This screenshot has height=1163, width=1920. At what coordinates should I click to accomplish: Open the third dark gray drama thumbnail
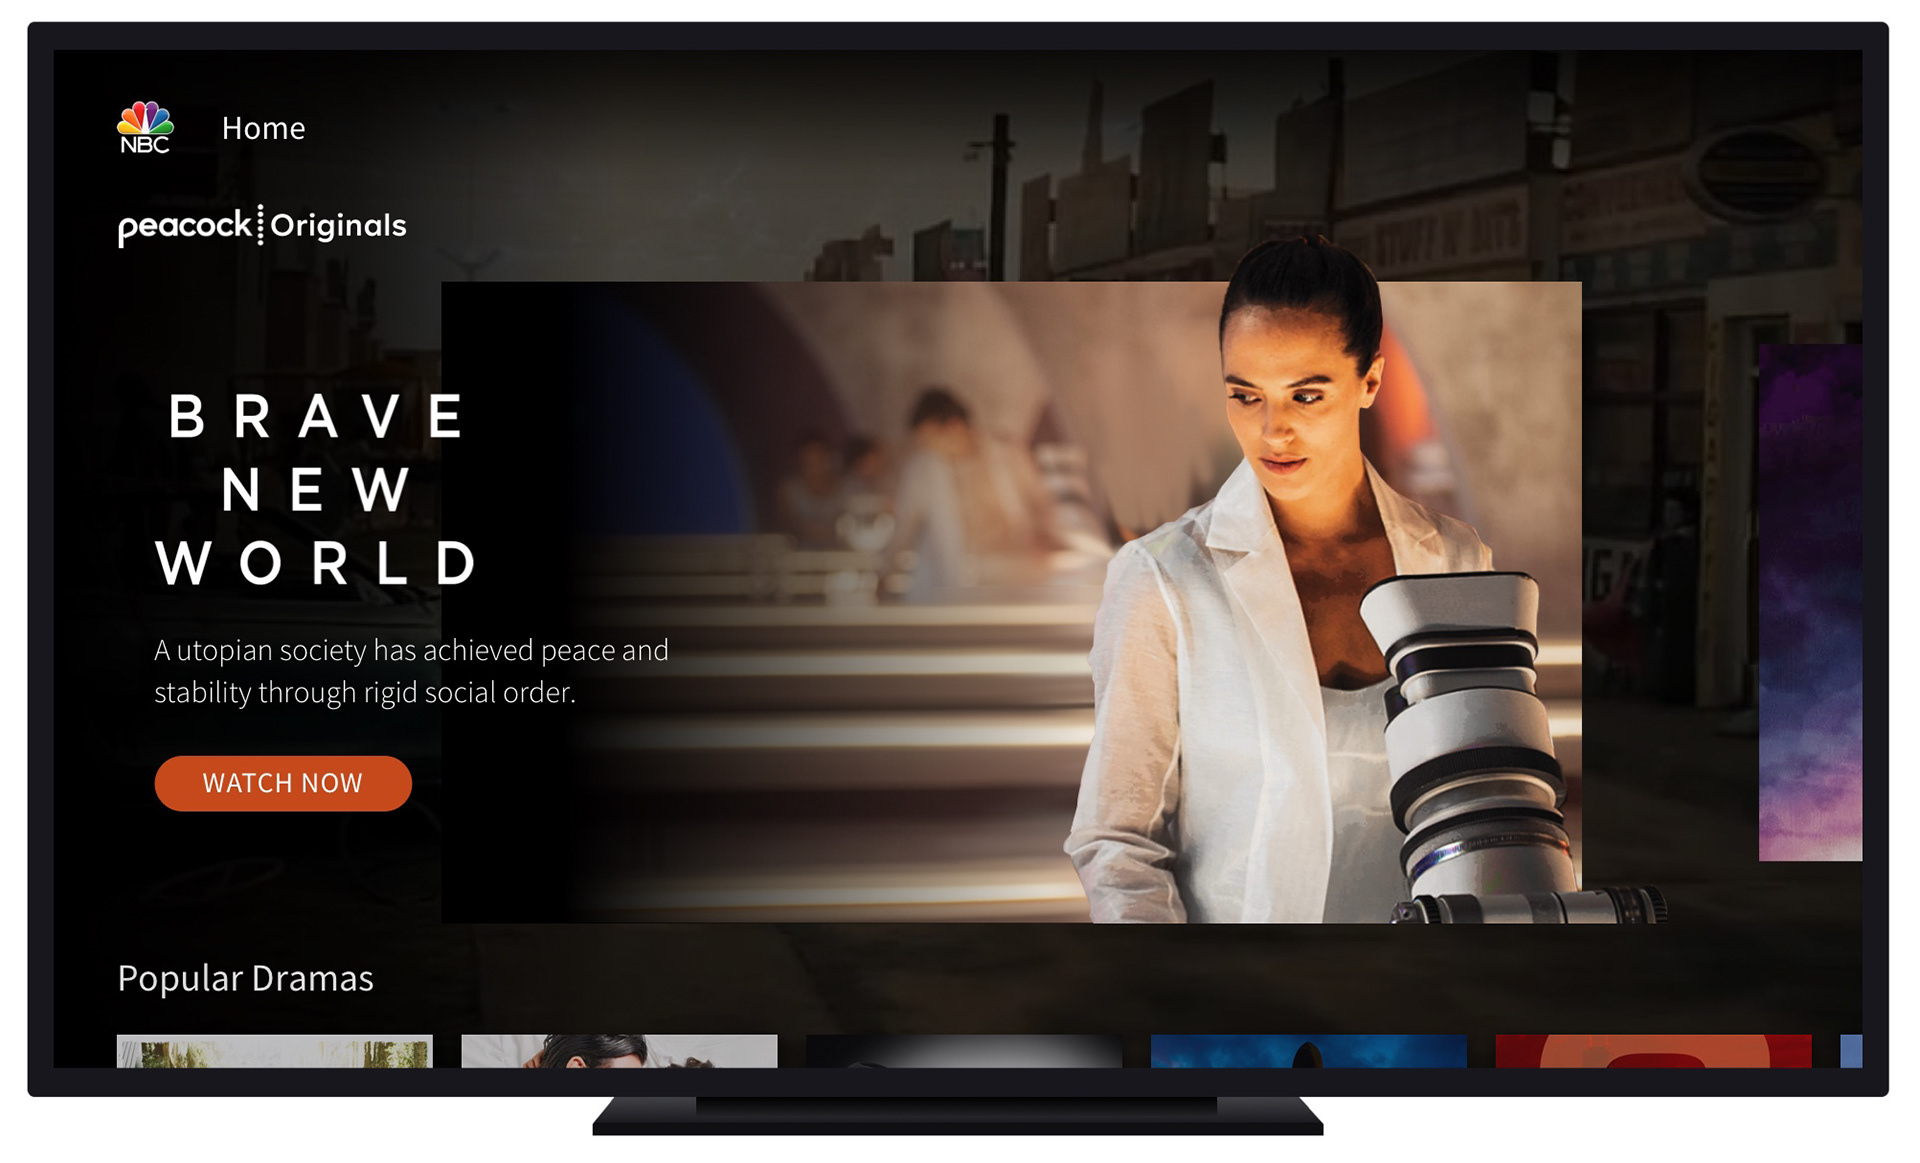[x=964, y=1051]
